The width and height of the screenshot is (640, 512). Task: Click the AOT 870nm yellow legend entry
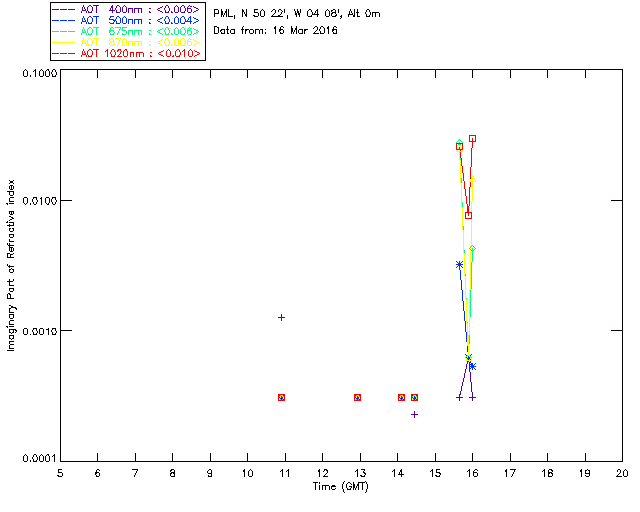pos(126,42)
